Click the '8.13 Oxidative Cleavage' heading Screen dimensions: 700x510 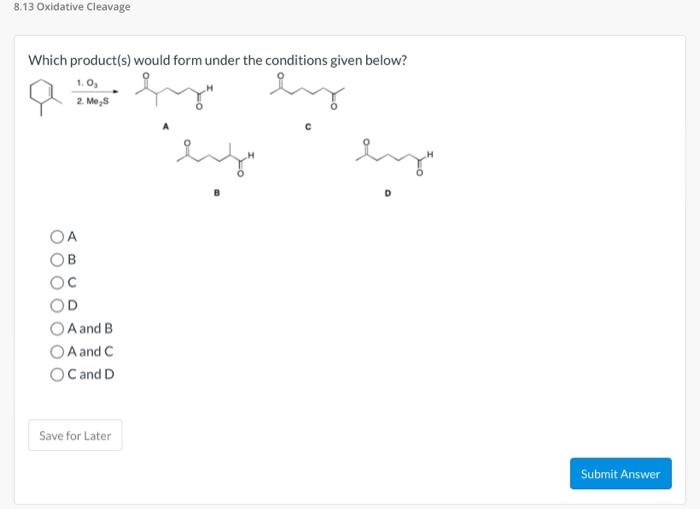(66, 8)
